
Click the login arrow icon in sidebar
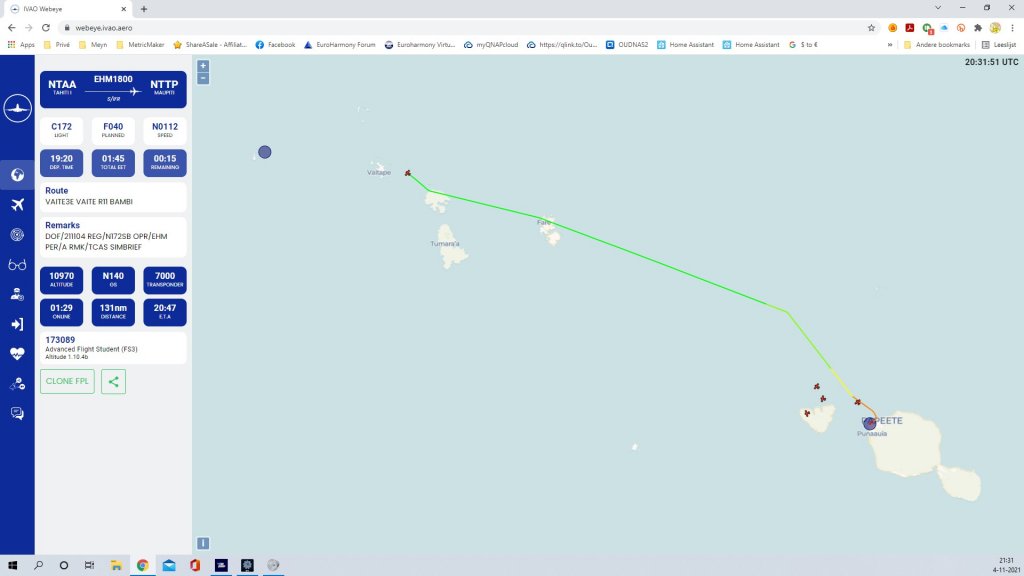[17, 324]
